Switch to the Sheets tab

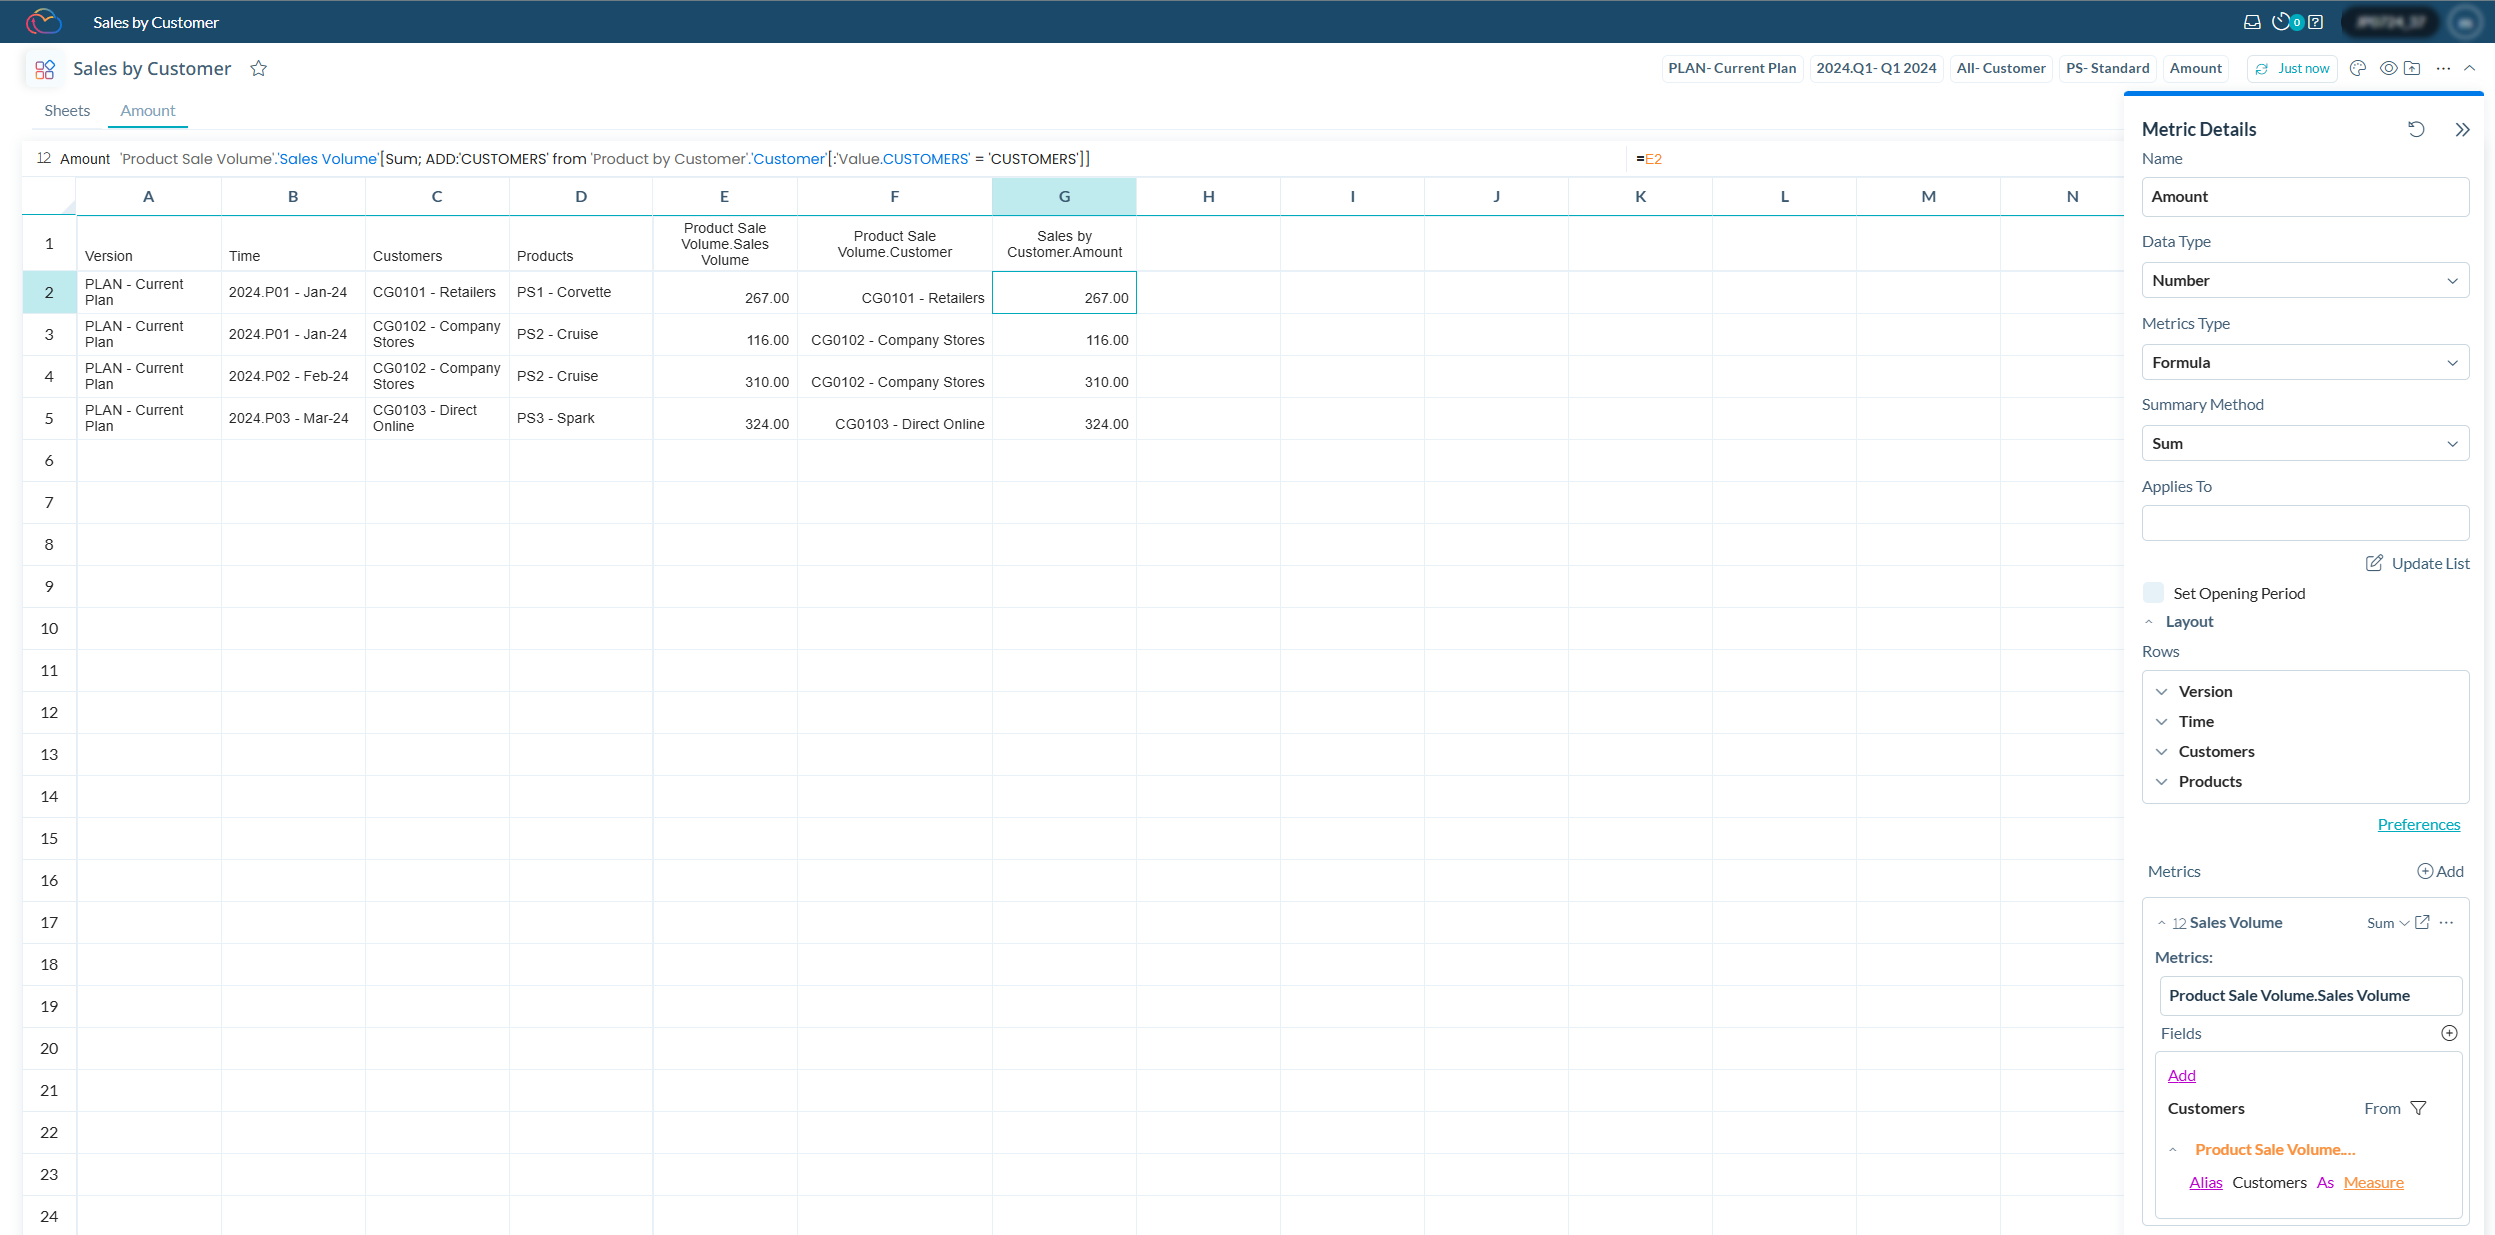[x=66, y=110]
